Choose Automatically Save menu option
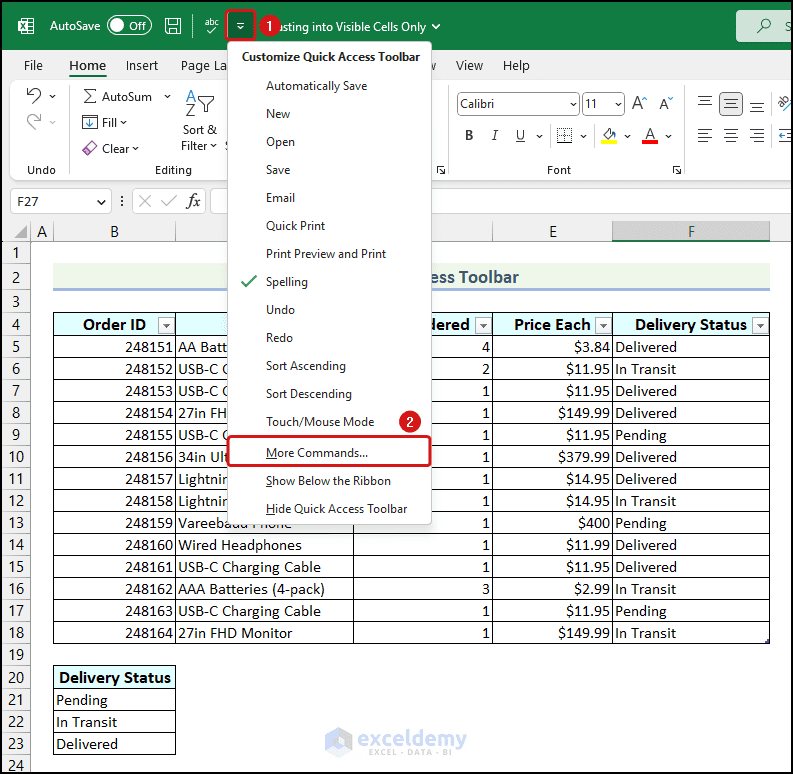This screenshot has height=774, width=793. (x=329, y=86)
